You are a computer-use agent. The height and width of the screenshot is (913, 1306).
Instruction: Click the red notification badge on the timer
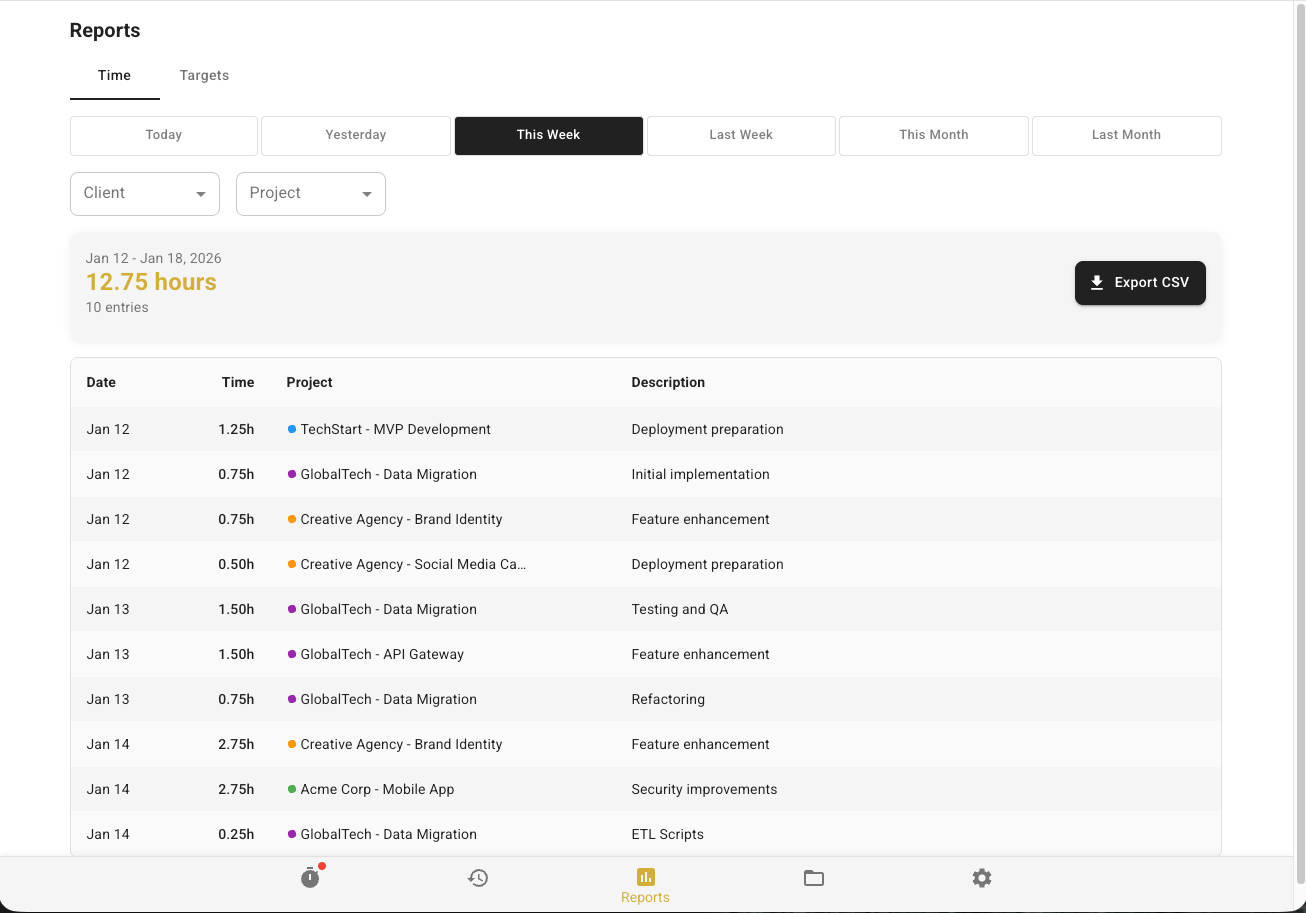[321, 866]
